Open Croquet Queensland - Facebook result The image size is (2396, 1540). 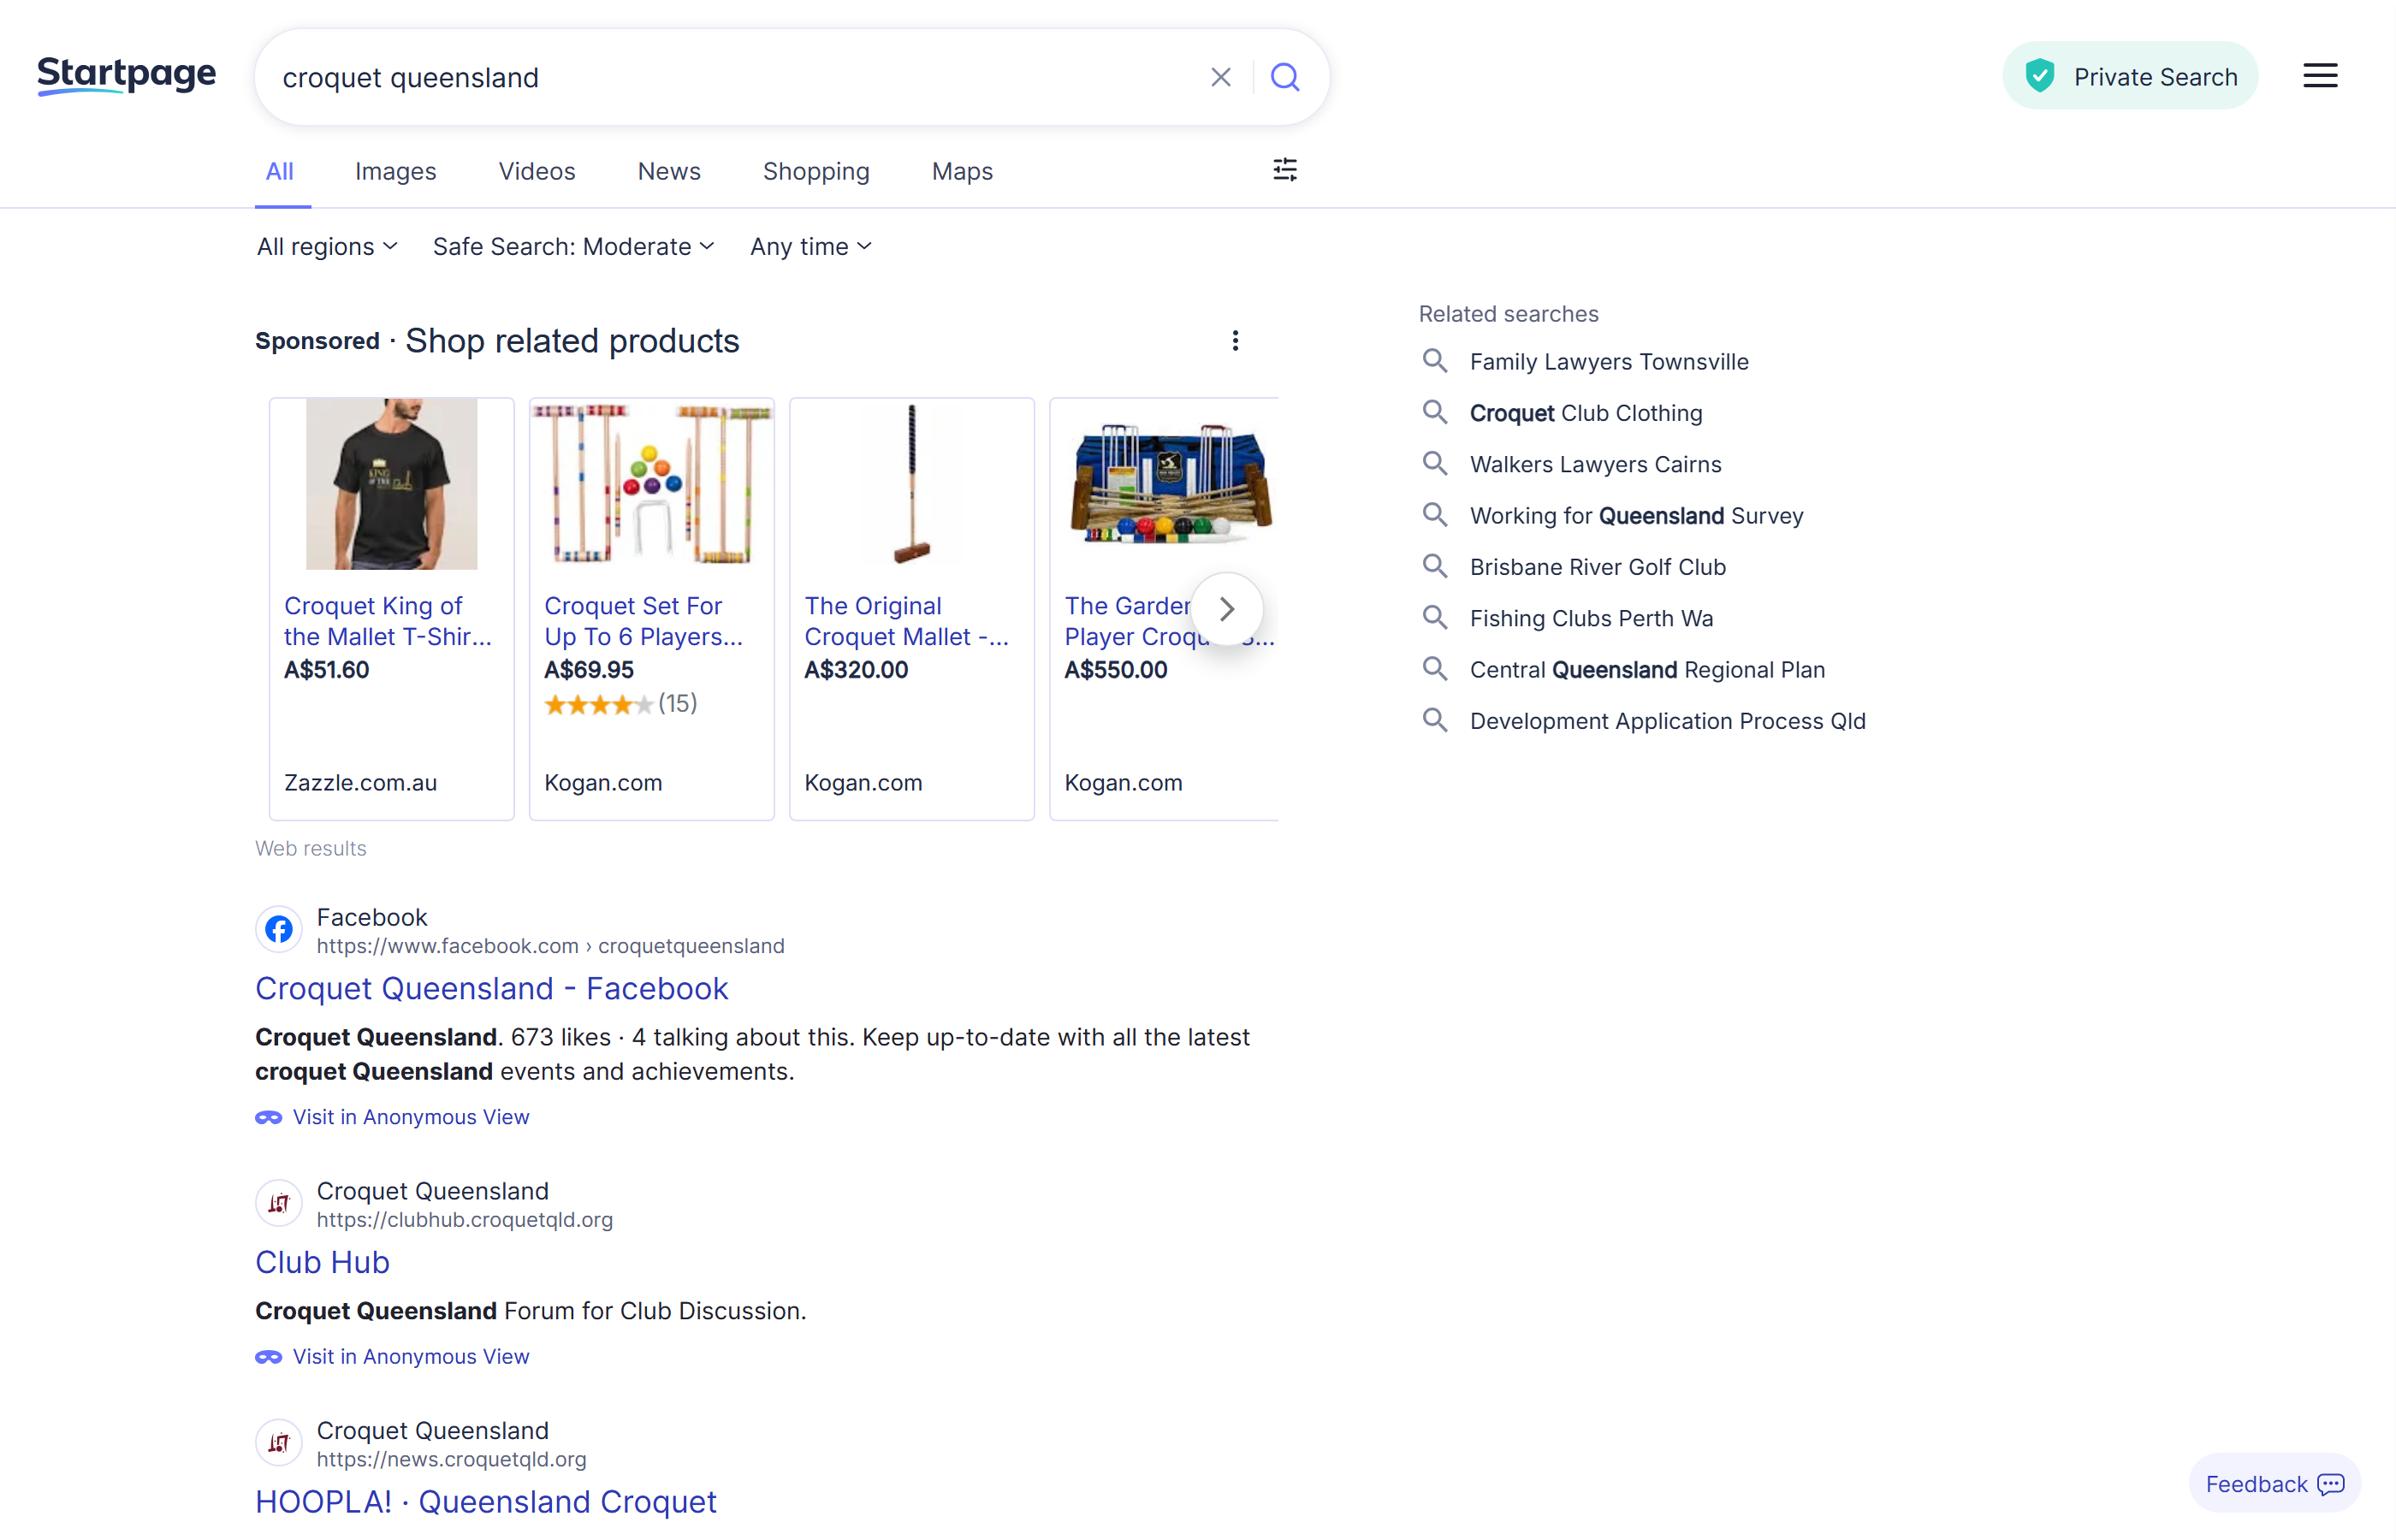click(492, 989)
